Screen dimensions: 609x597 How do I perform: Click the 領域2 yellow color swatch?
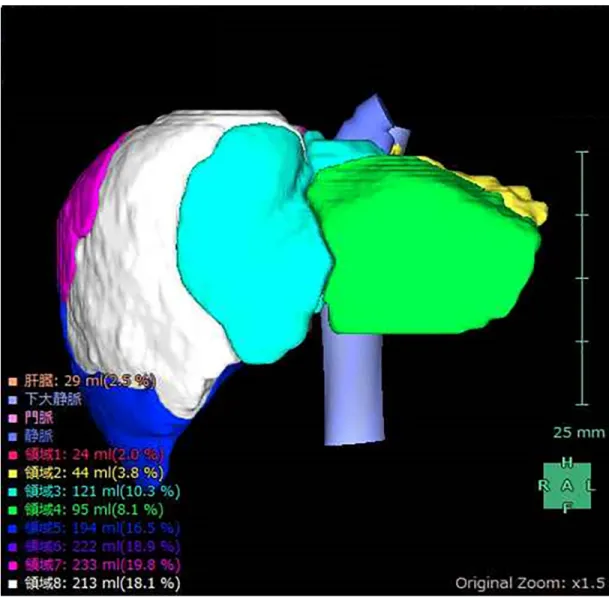coord(13,473)
